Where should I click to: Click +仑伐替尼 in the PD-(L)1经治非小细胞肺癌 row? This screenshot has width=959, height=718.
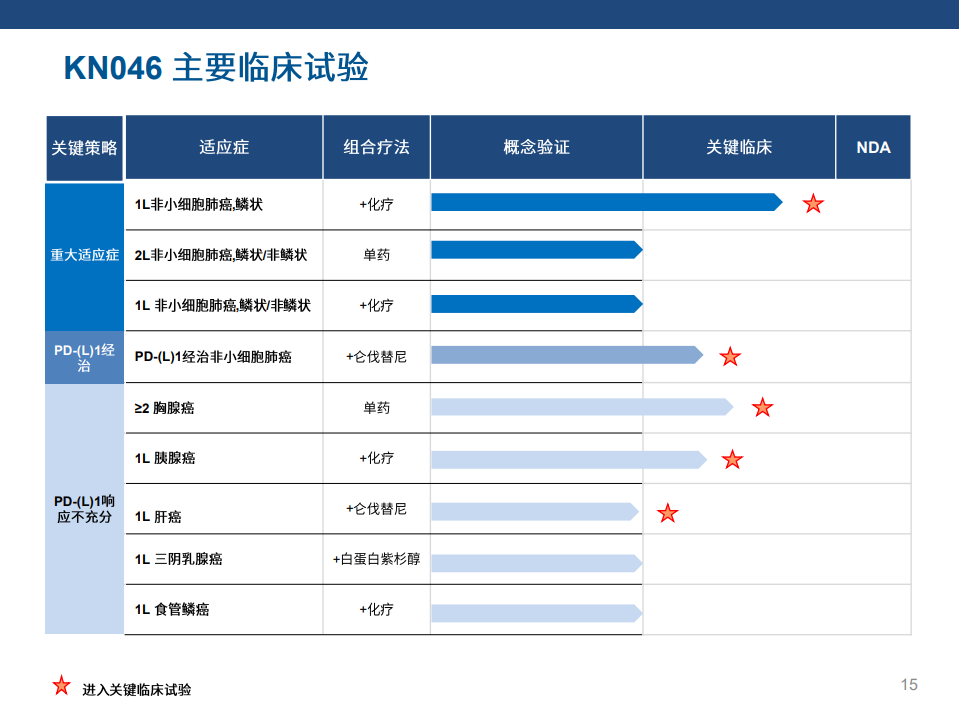click(x=376, y=357)
